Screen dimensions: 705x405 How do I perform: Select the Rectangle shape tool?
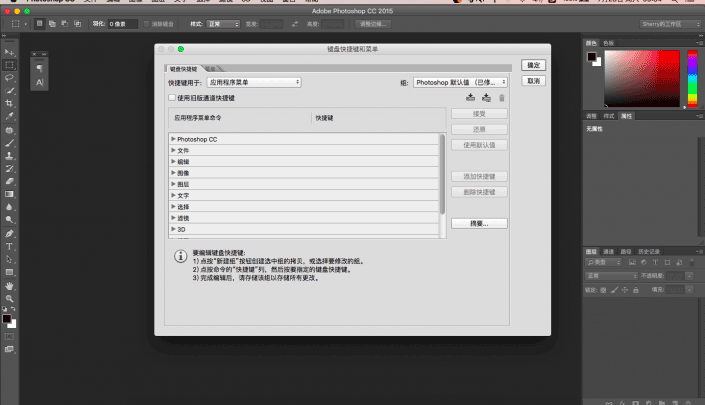pos(9,272)
